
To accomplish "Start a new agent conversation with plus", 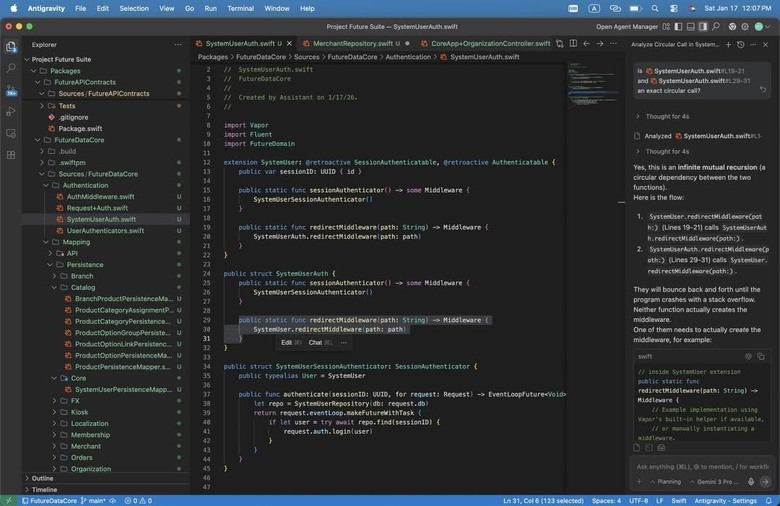I will coord(728,45).
